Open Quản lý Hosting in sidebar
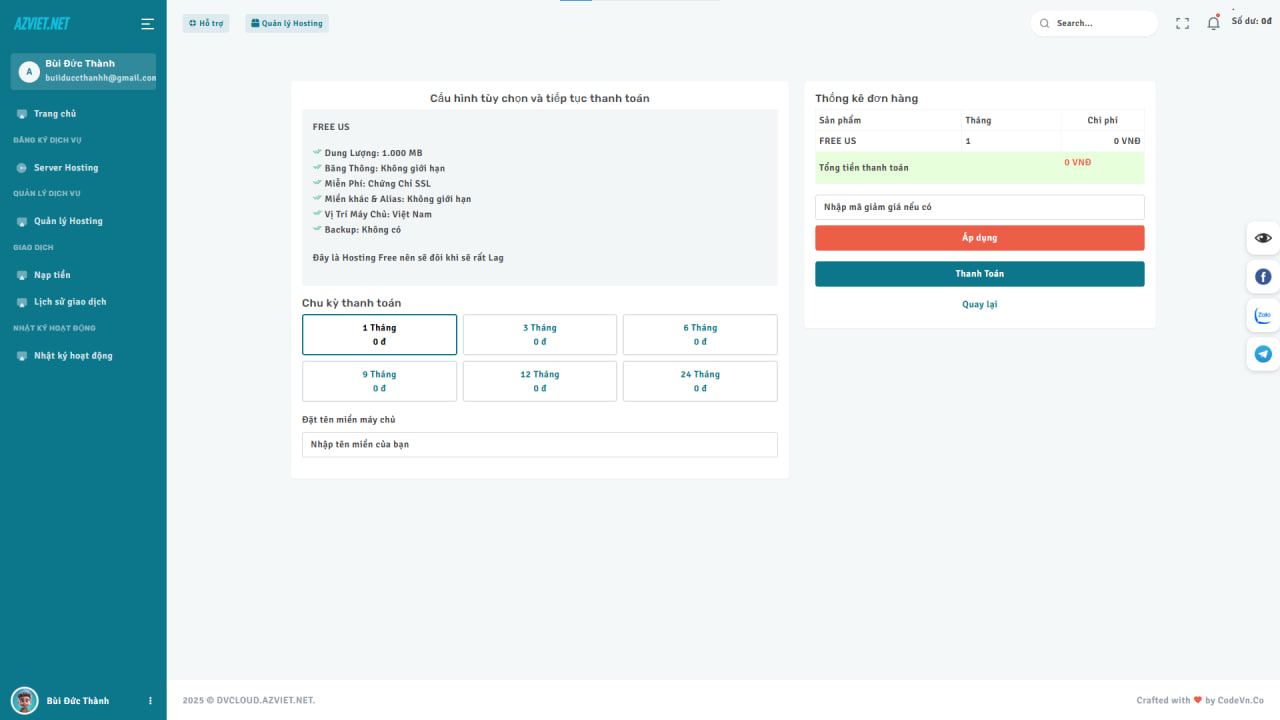1280x720 pixels. pos(68,221)
